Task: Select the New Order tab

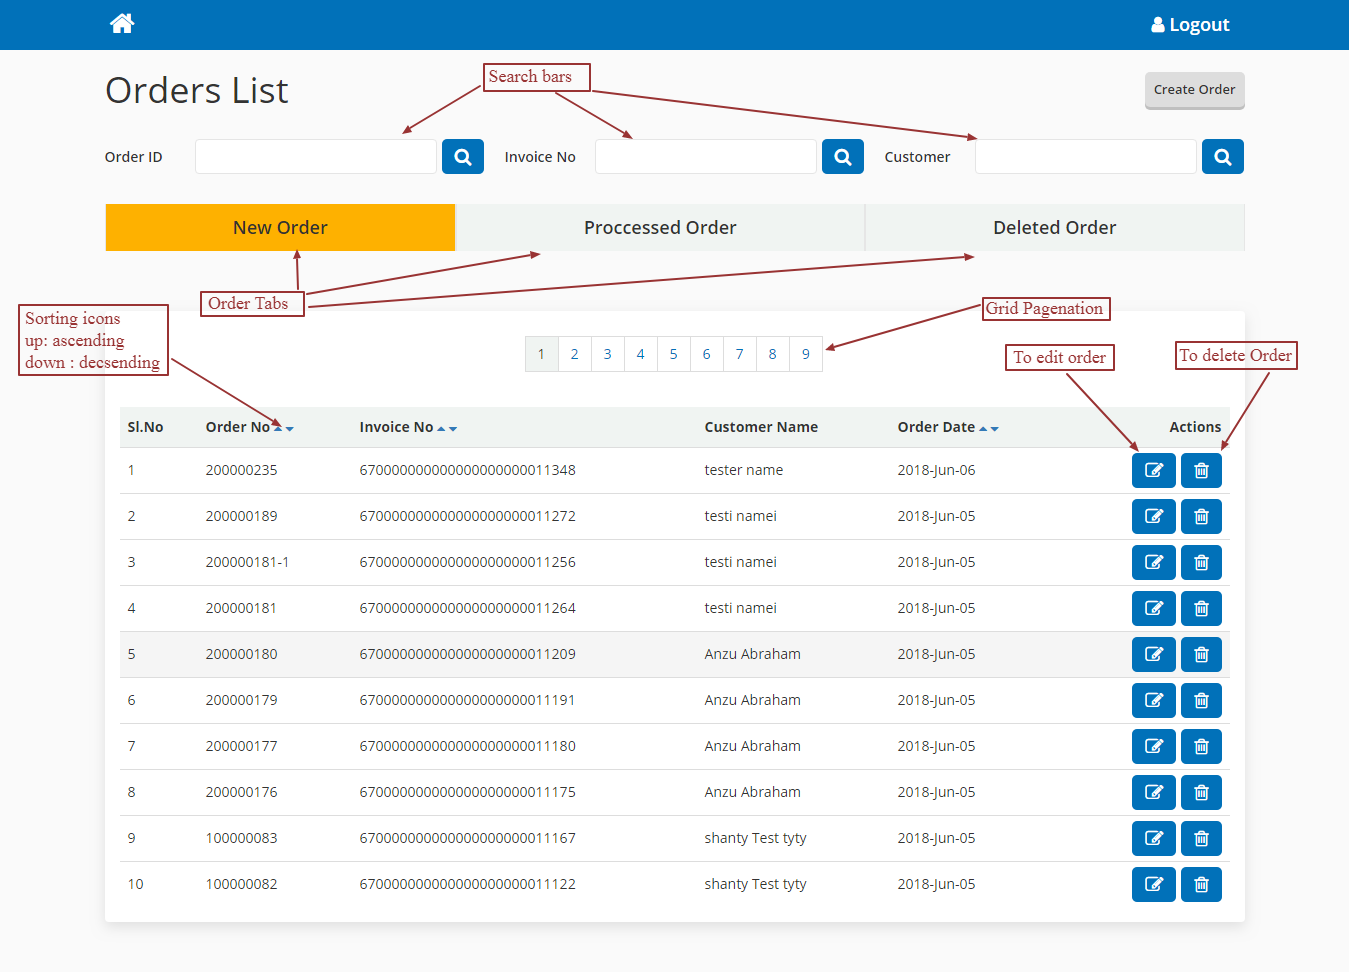Action: tap(280, 228)
